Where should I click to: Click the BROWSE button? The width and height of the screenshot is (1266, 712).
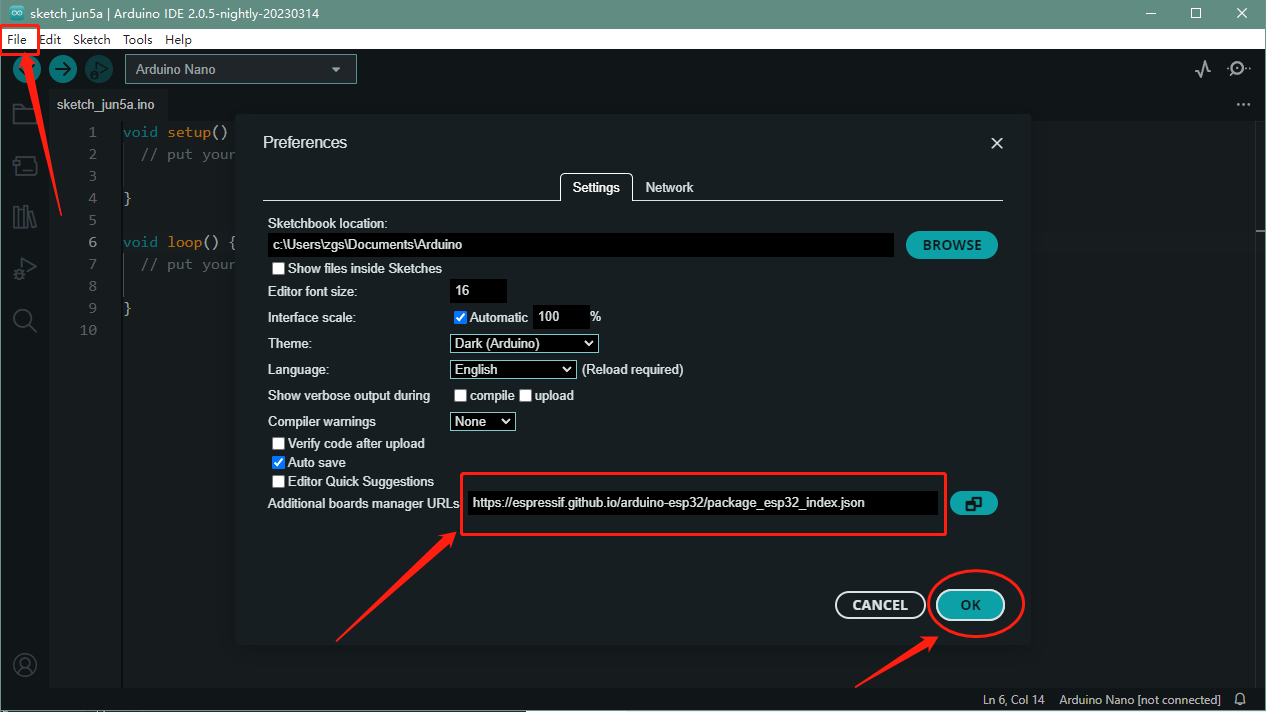(x=952, y=245)
